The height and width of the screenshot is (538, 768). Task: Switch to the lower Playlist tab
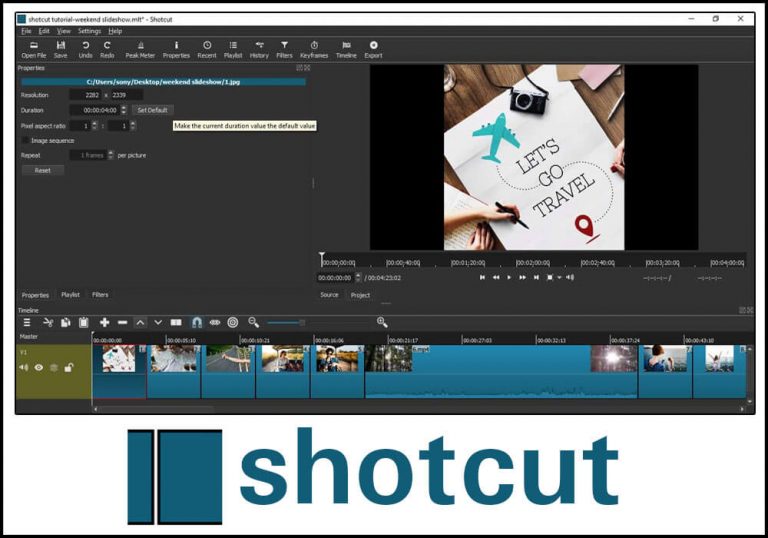pyautogui.click(x=70, y=295)
